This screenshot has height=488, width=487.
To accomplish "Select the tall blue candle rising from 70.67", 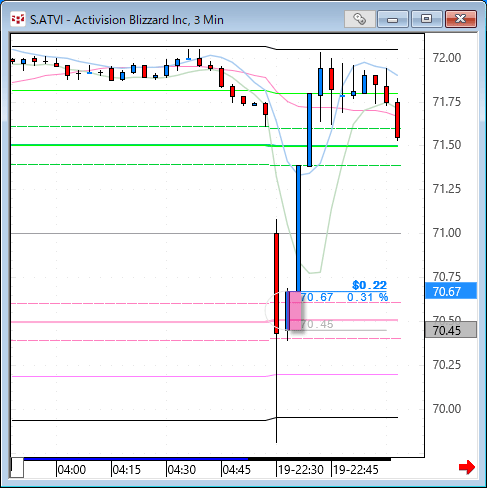I will [x=298, y=228].
